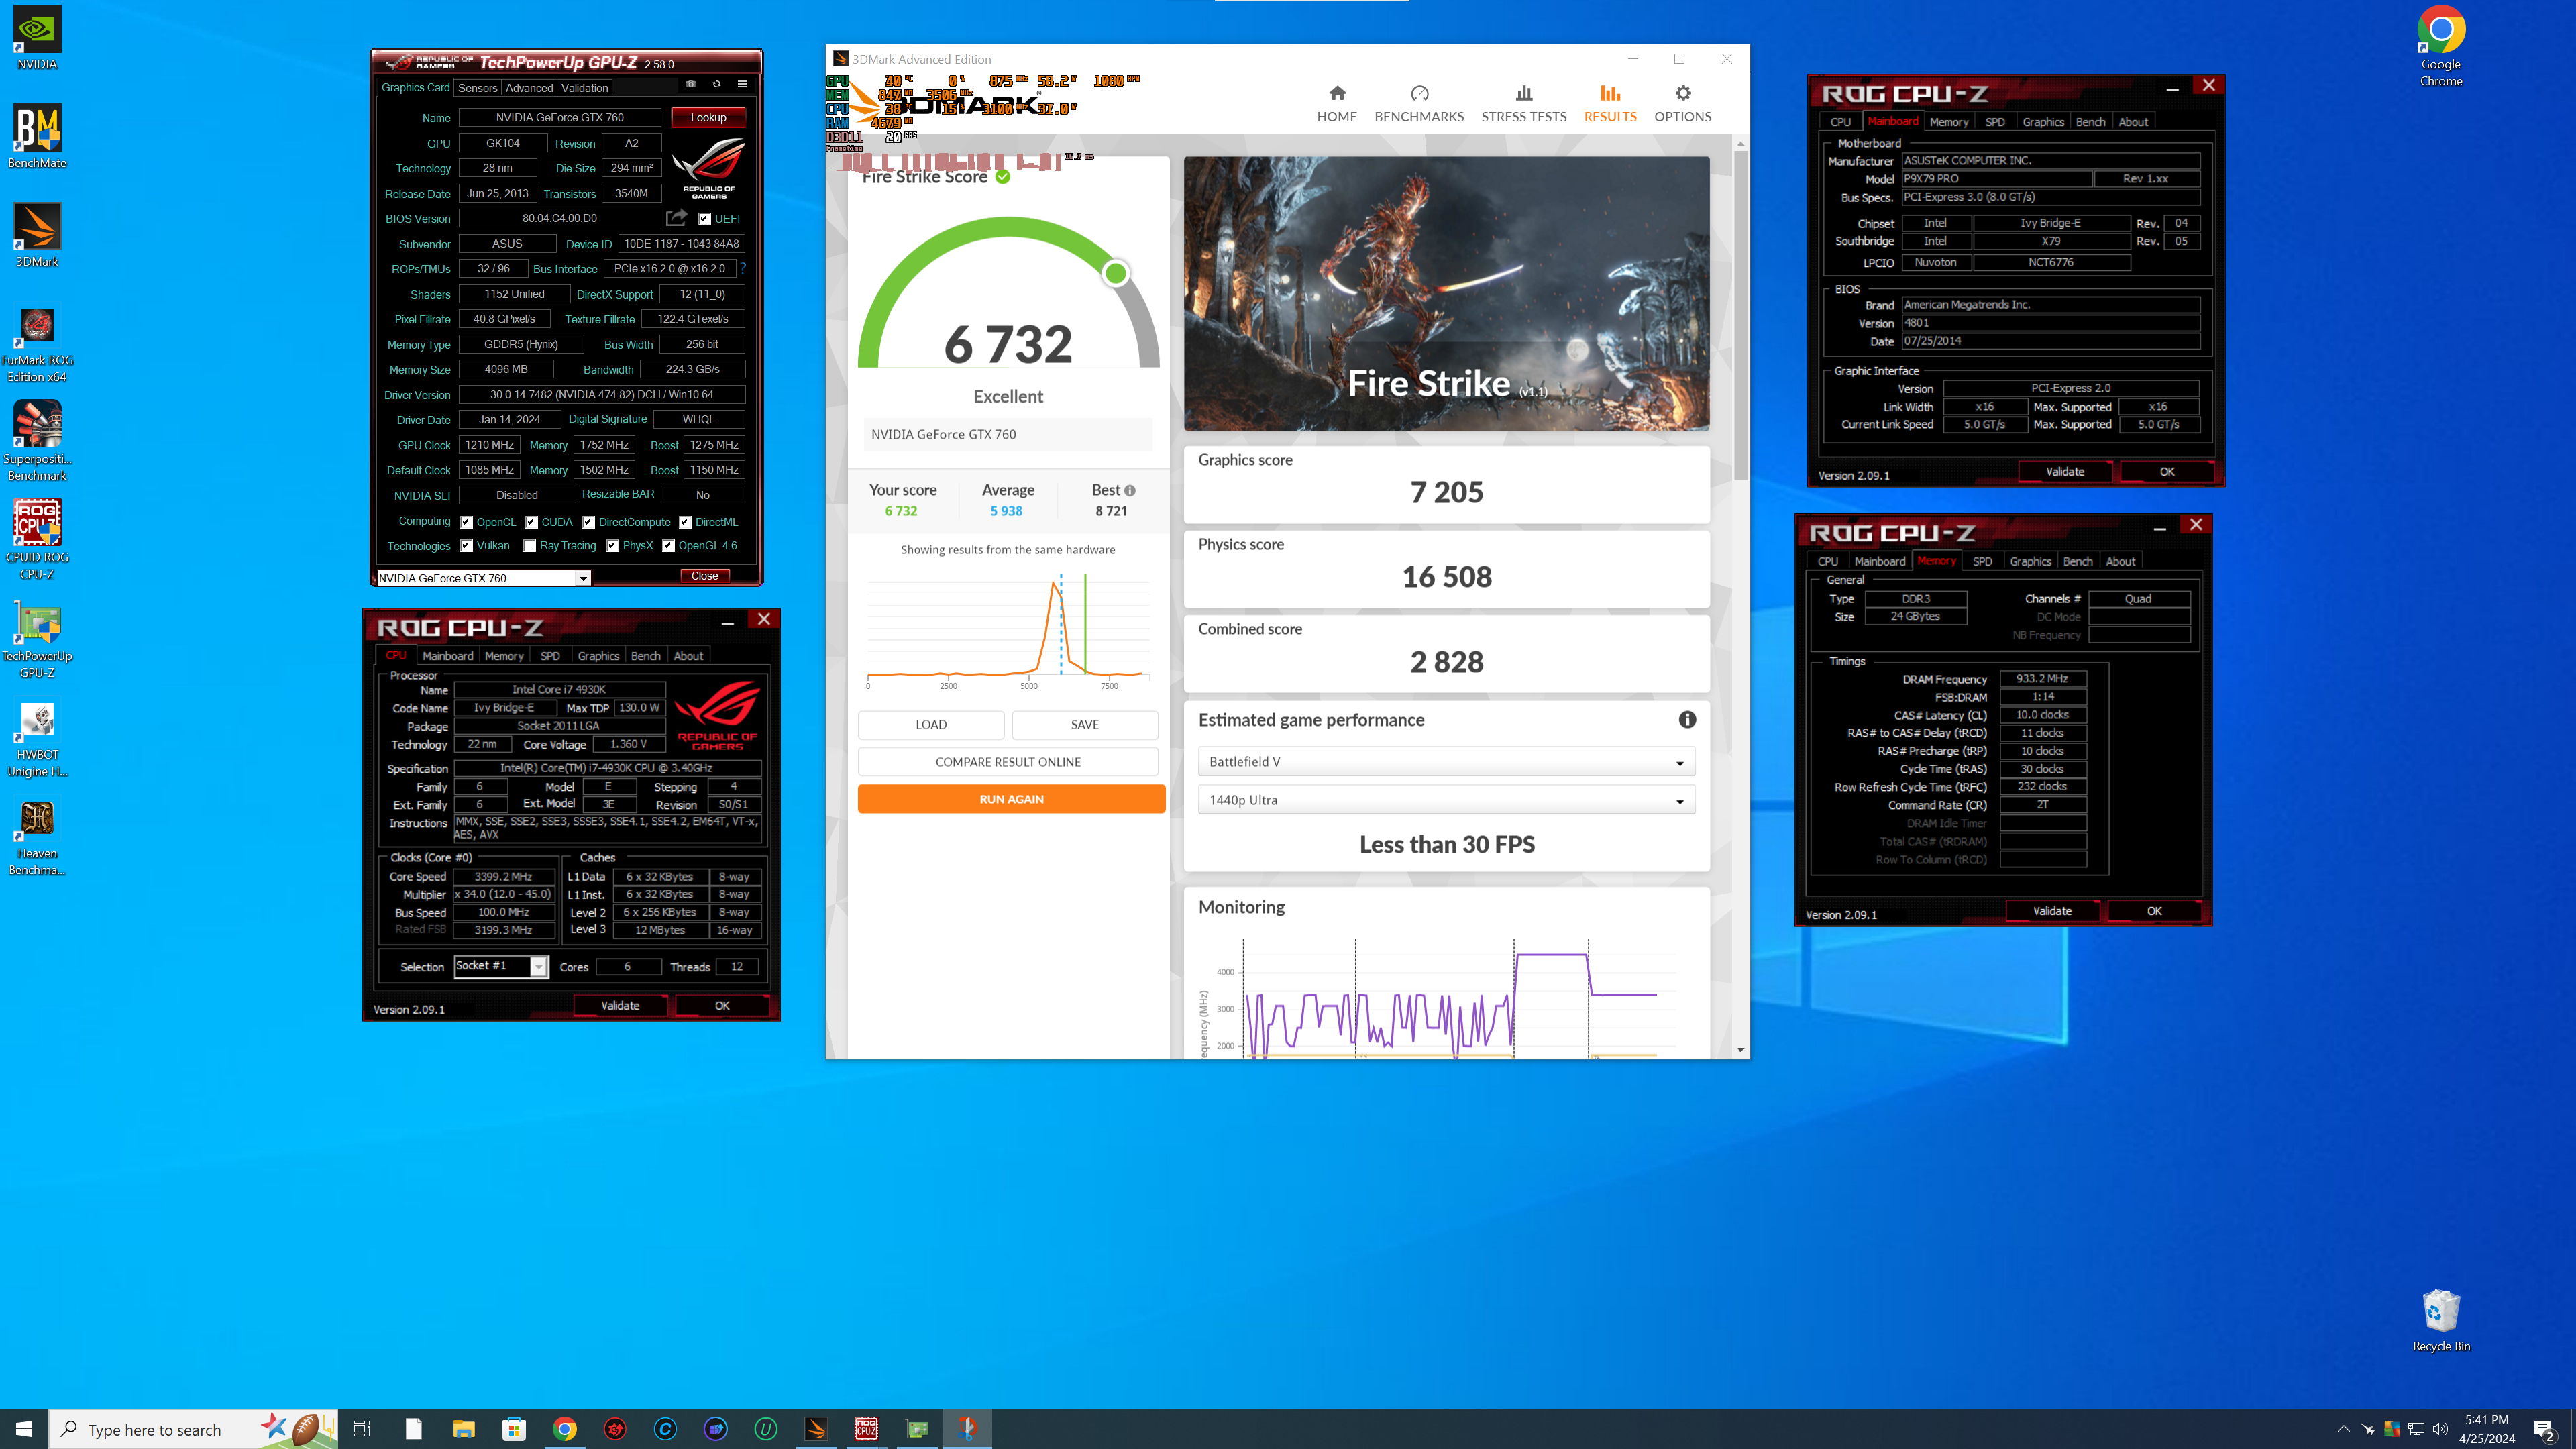2576x1449 pixels.
Task: Click SAVE button in 3DMark
Action: [x=1085, y=725]
